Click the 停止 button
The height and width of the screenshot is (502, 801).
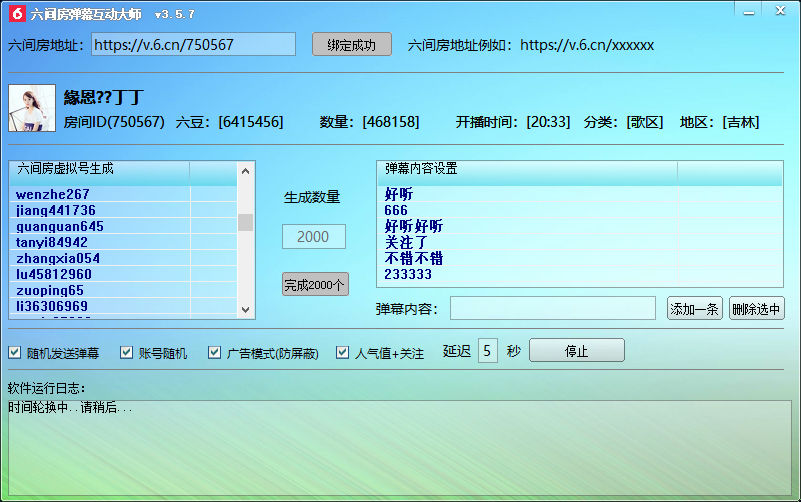pyautogui.click(x=577, y=350)
